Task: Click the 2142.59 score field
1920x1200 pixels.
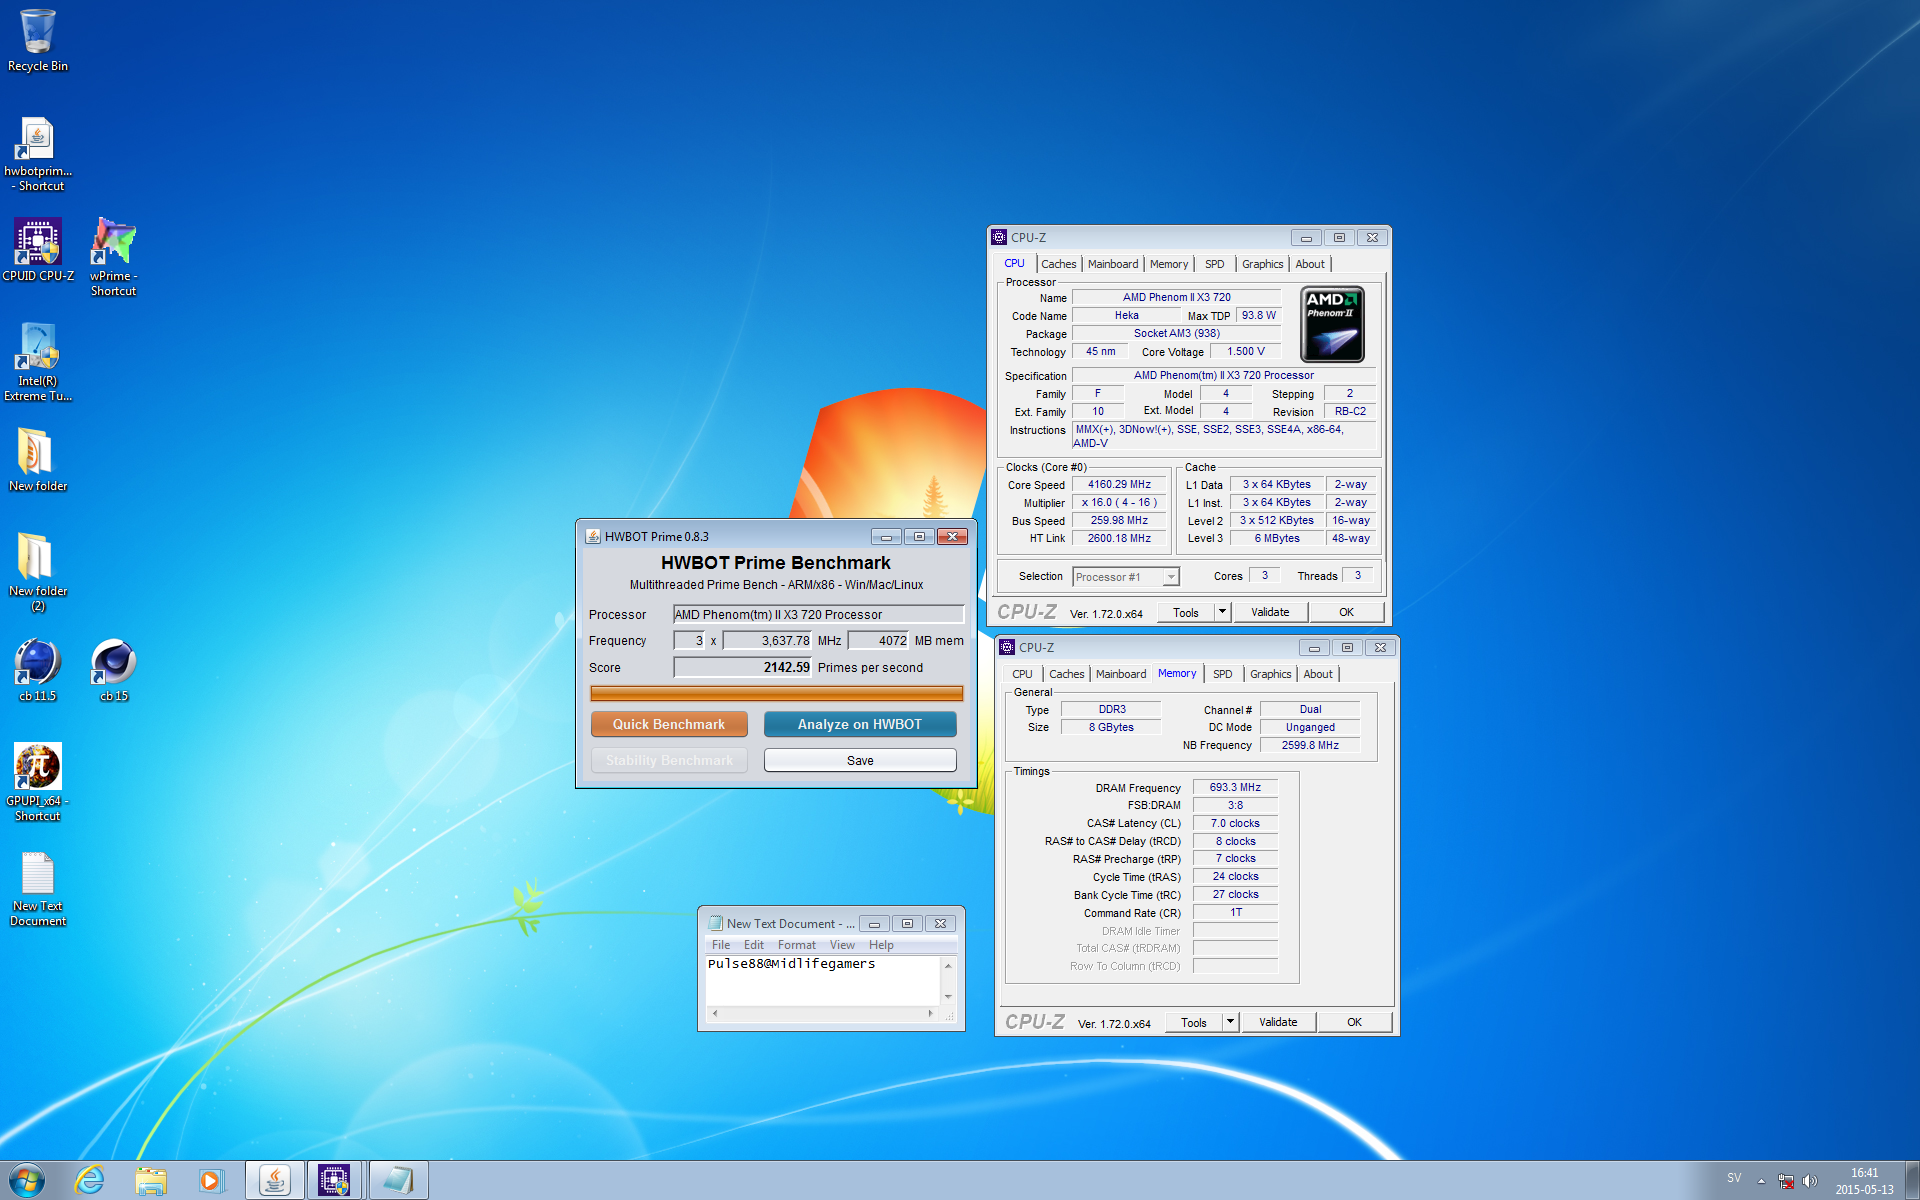Action: 742,667
